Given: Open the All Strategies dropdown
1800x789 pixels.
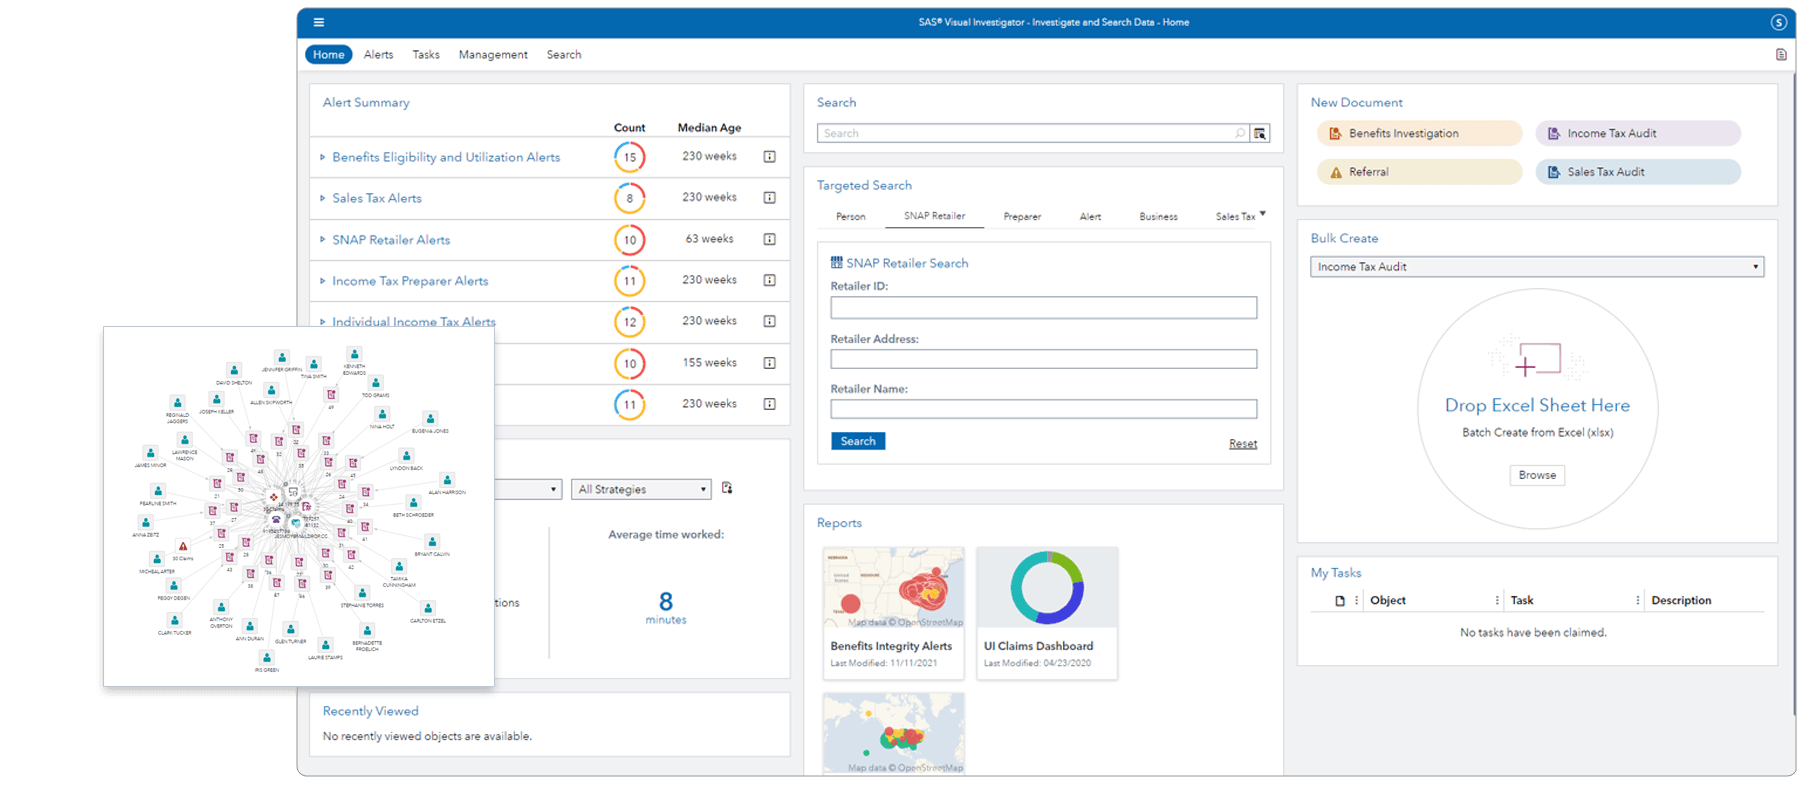Looking at the screenshot, I should pos(641,489).
